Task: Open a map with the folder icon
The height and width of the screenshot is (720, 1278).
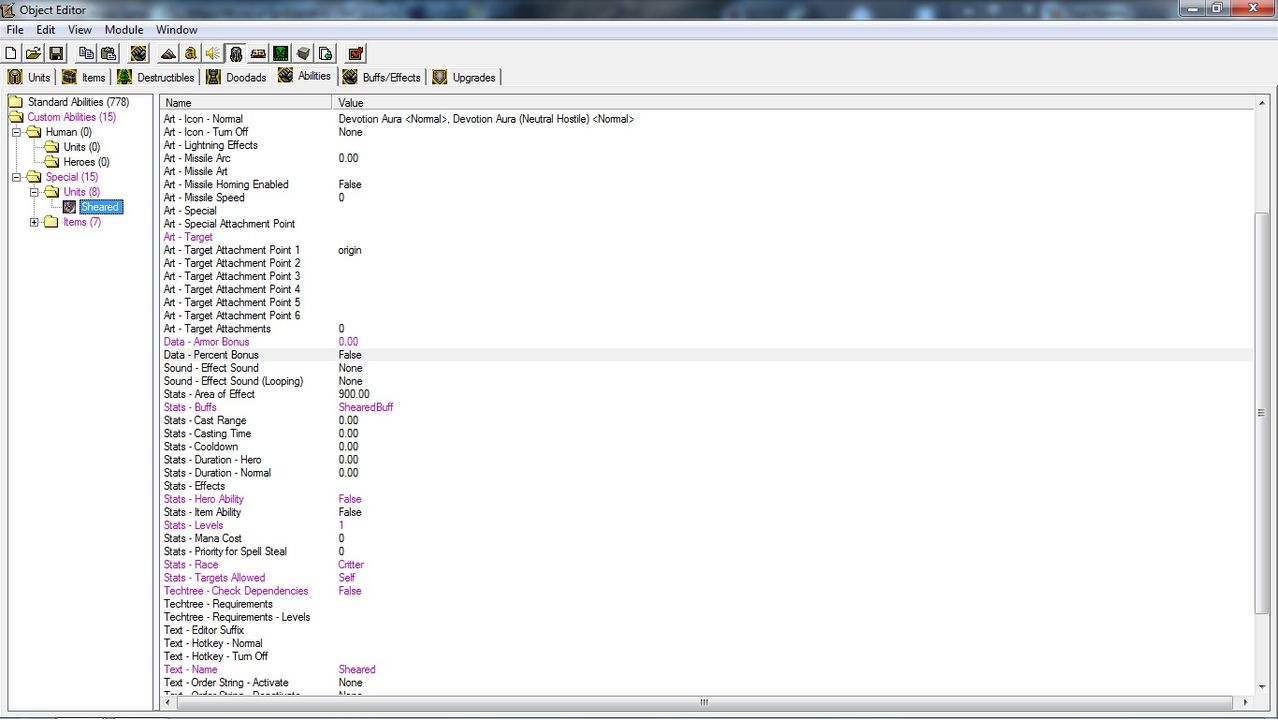Action: click(x=34, y=53)
